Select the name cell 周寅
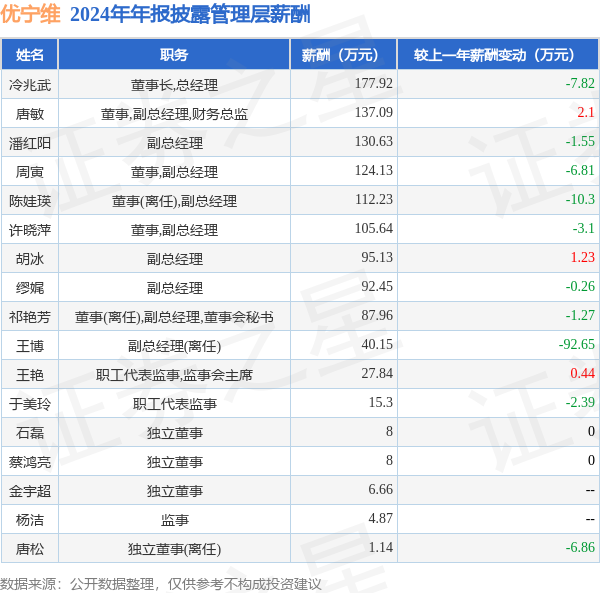This screenshot has width=600, height=593. point(29,172)
